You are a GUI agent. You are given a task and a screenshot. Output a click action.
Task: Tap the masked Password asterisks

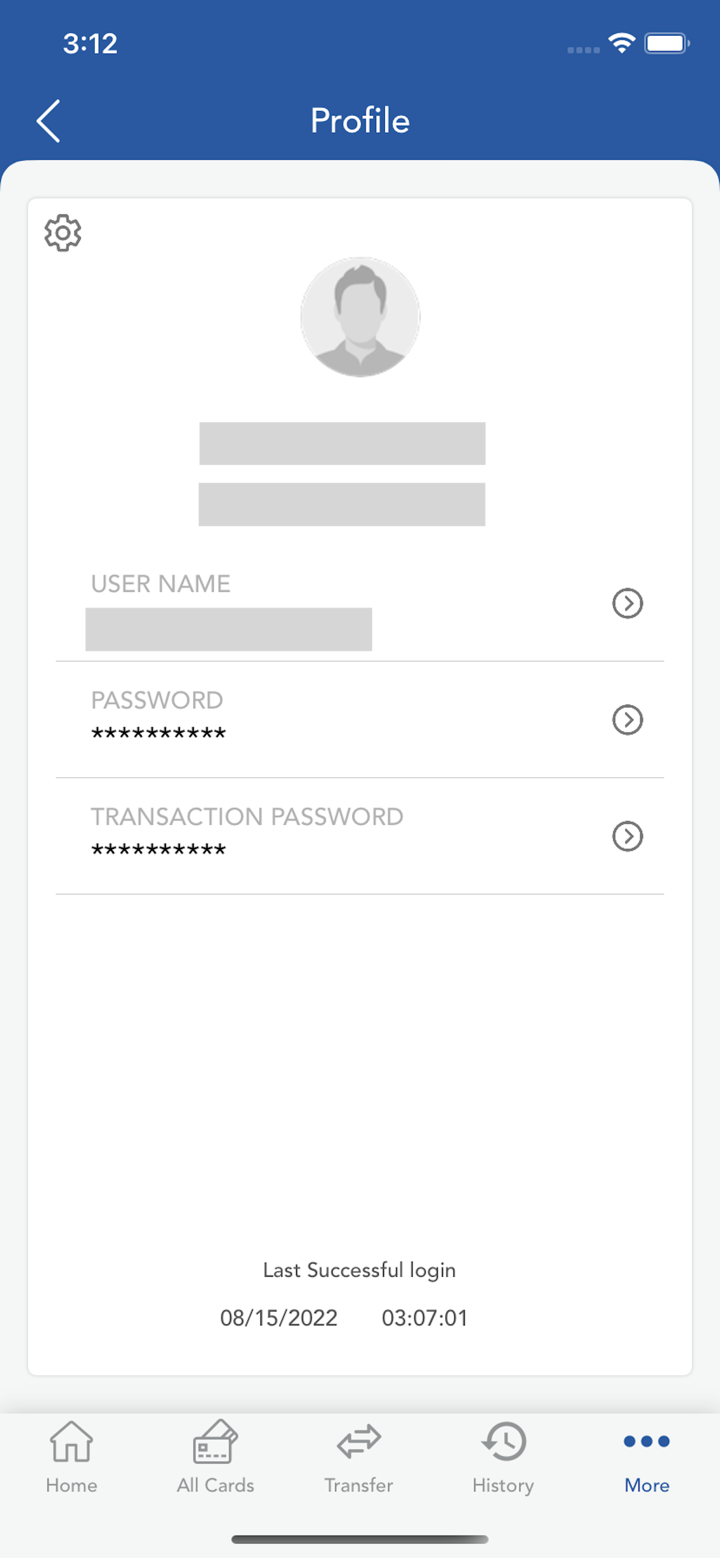pos(158,736)
